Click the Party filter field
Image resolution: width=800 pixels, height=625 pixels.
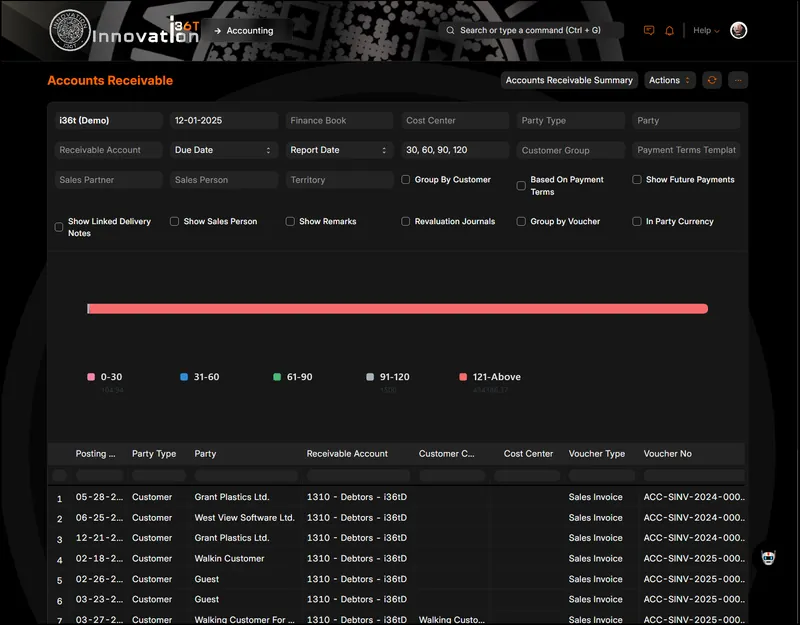[x=686, y=120]
